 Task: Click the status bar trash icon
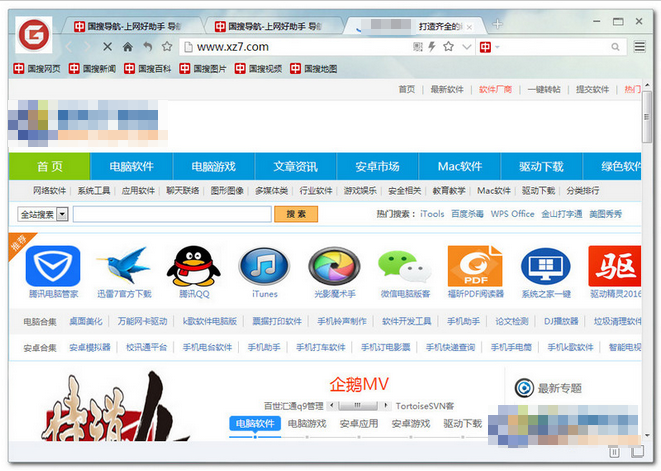tap(614, 452)
